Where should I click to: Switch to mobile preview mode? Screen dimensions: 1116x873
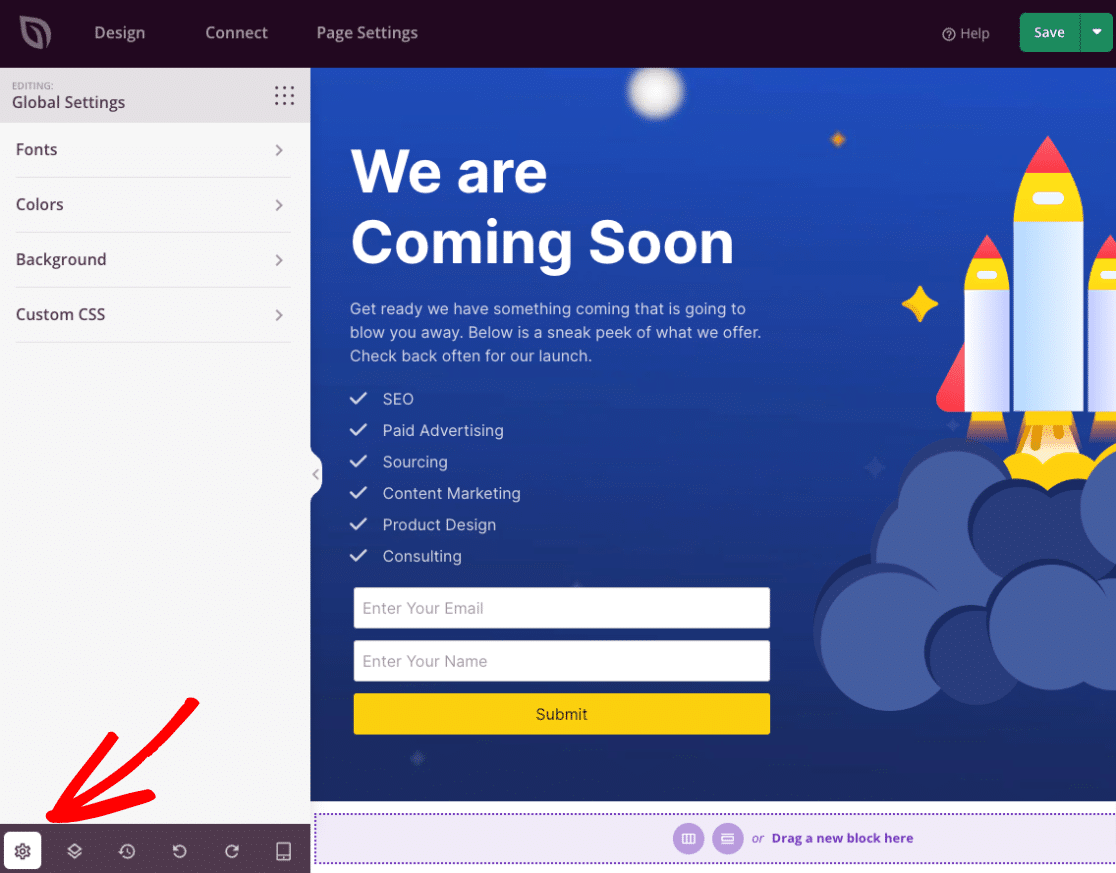point(283,851)
